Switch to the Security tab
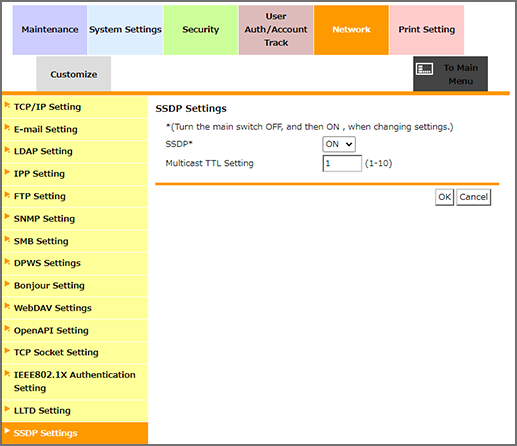 (x=201, y=30)
